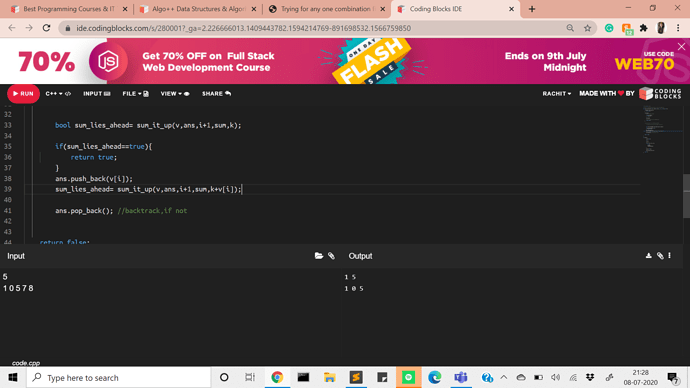Close the flash sale banner
The image size is (690, 388).
click(681, 46)
